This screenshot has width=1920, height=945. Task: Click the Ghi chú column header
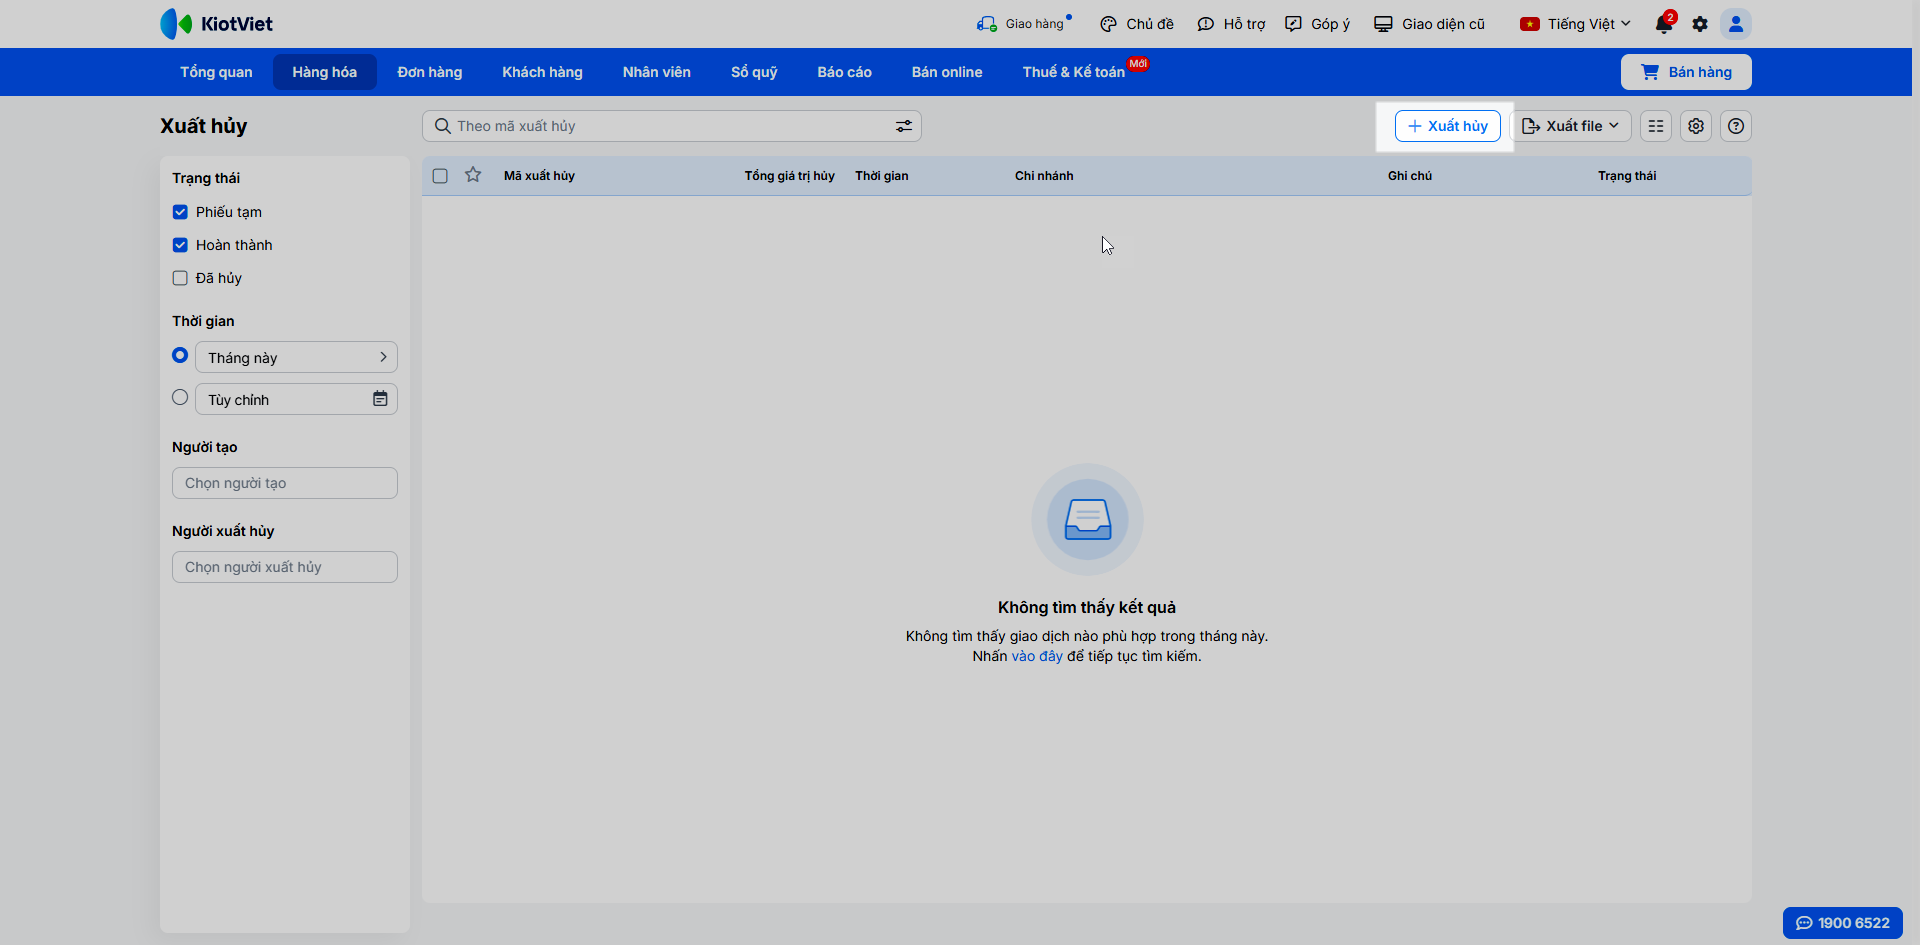point(1410,176)
